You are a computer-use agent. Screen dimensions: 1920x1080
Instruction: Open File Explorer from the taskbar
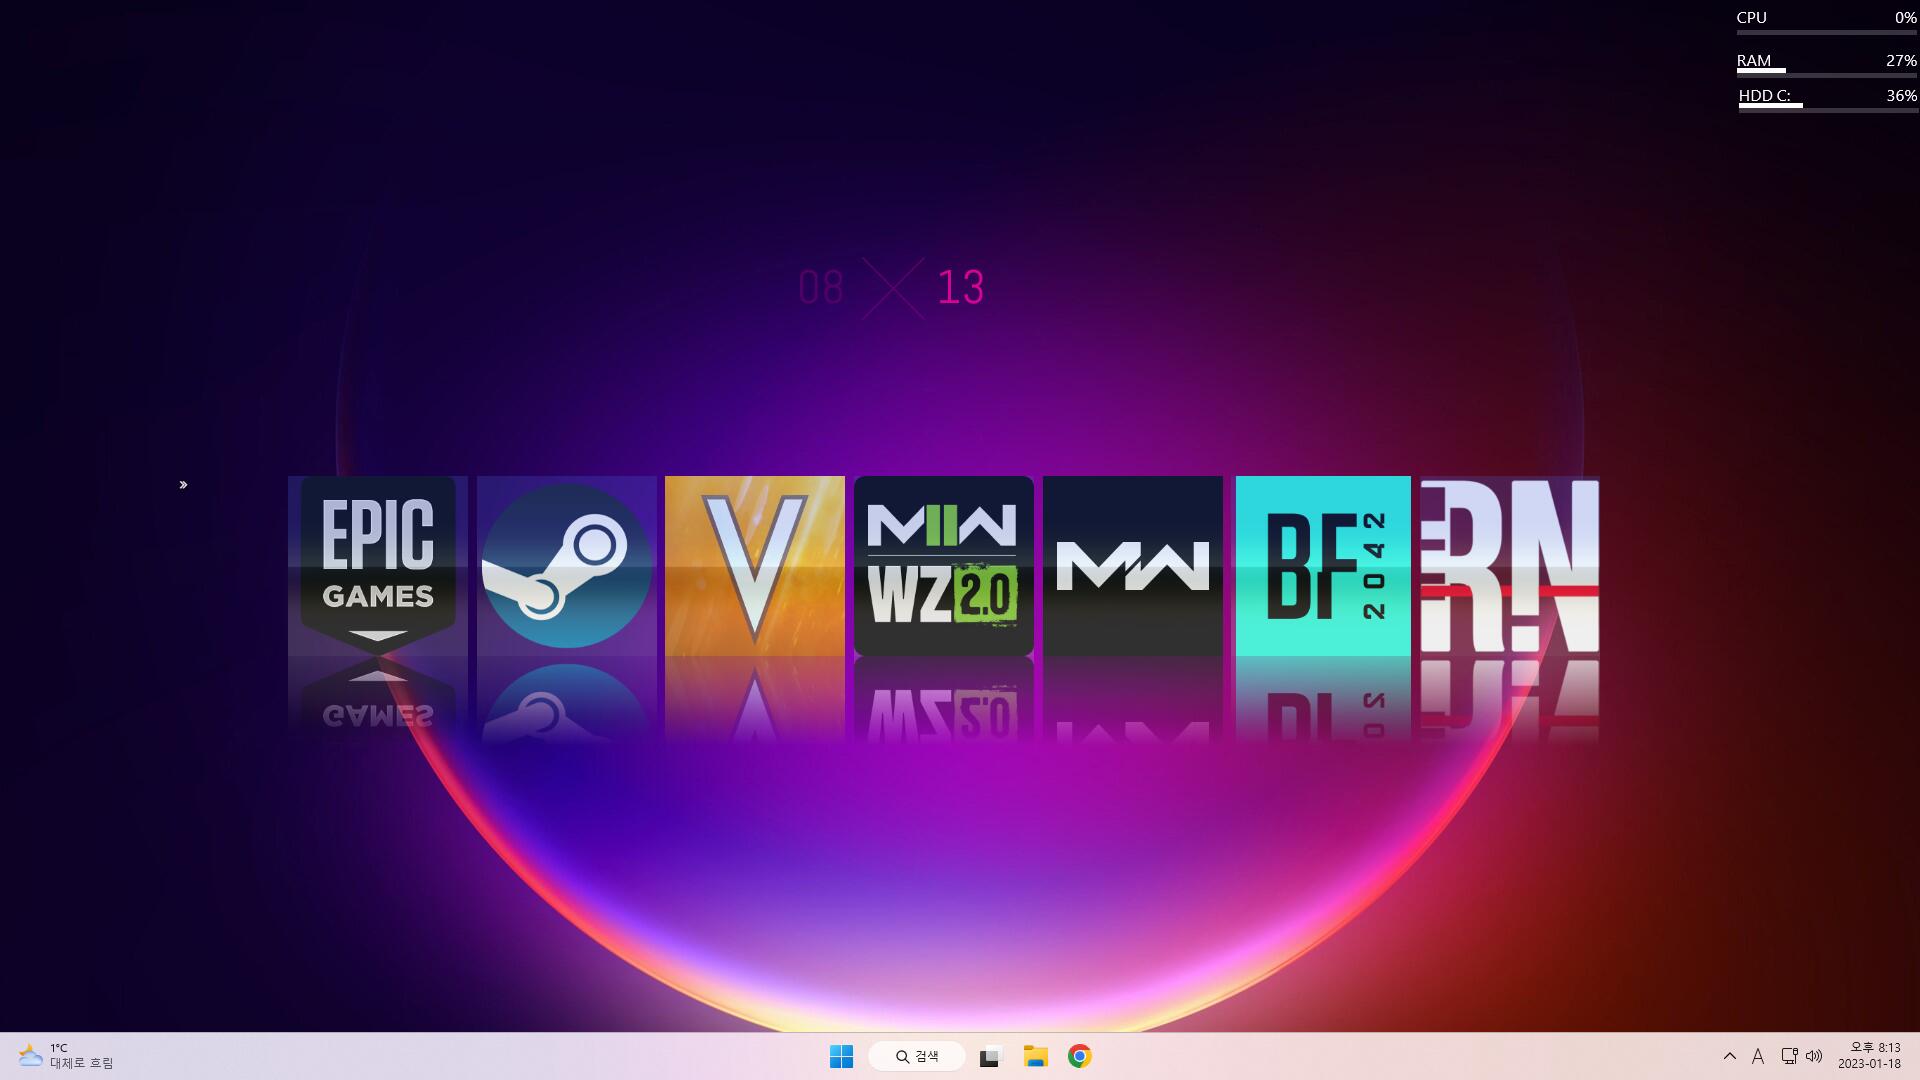pos(1035,1056)
